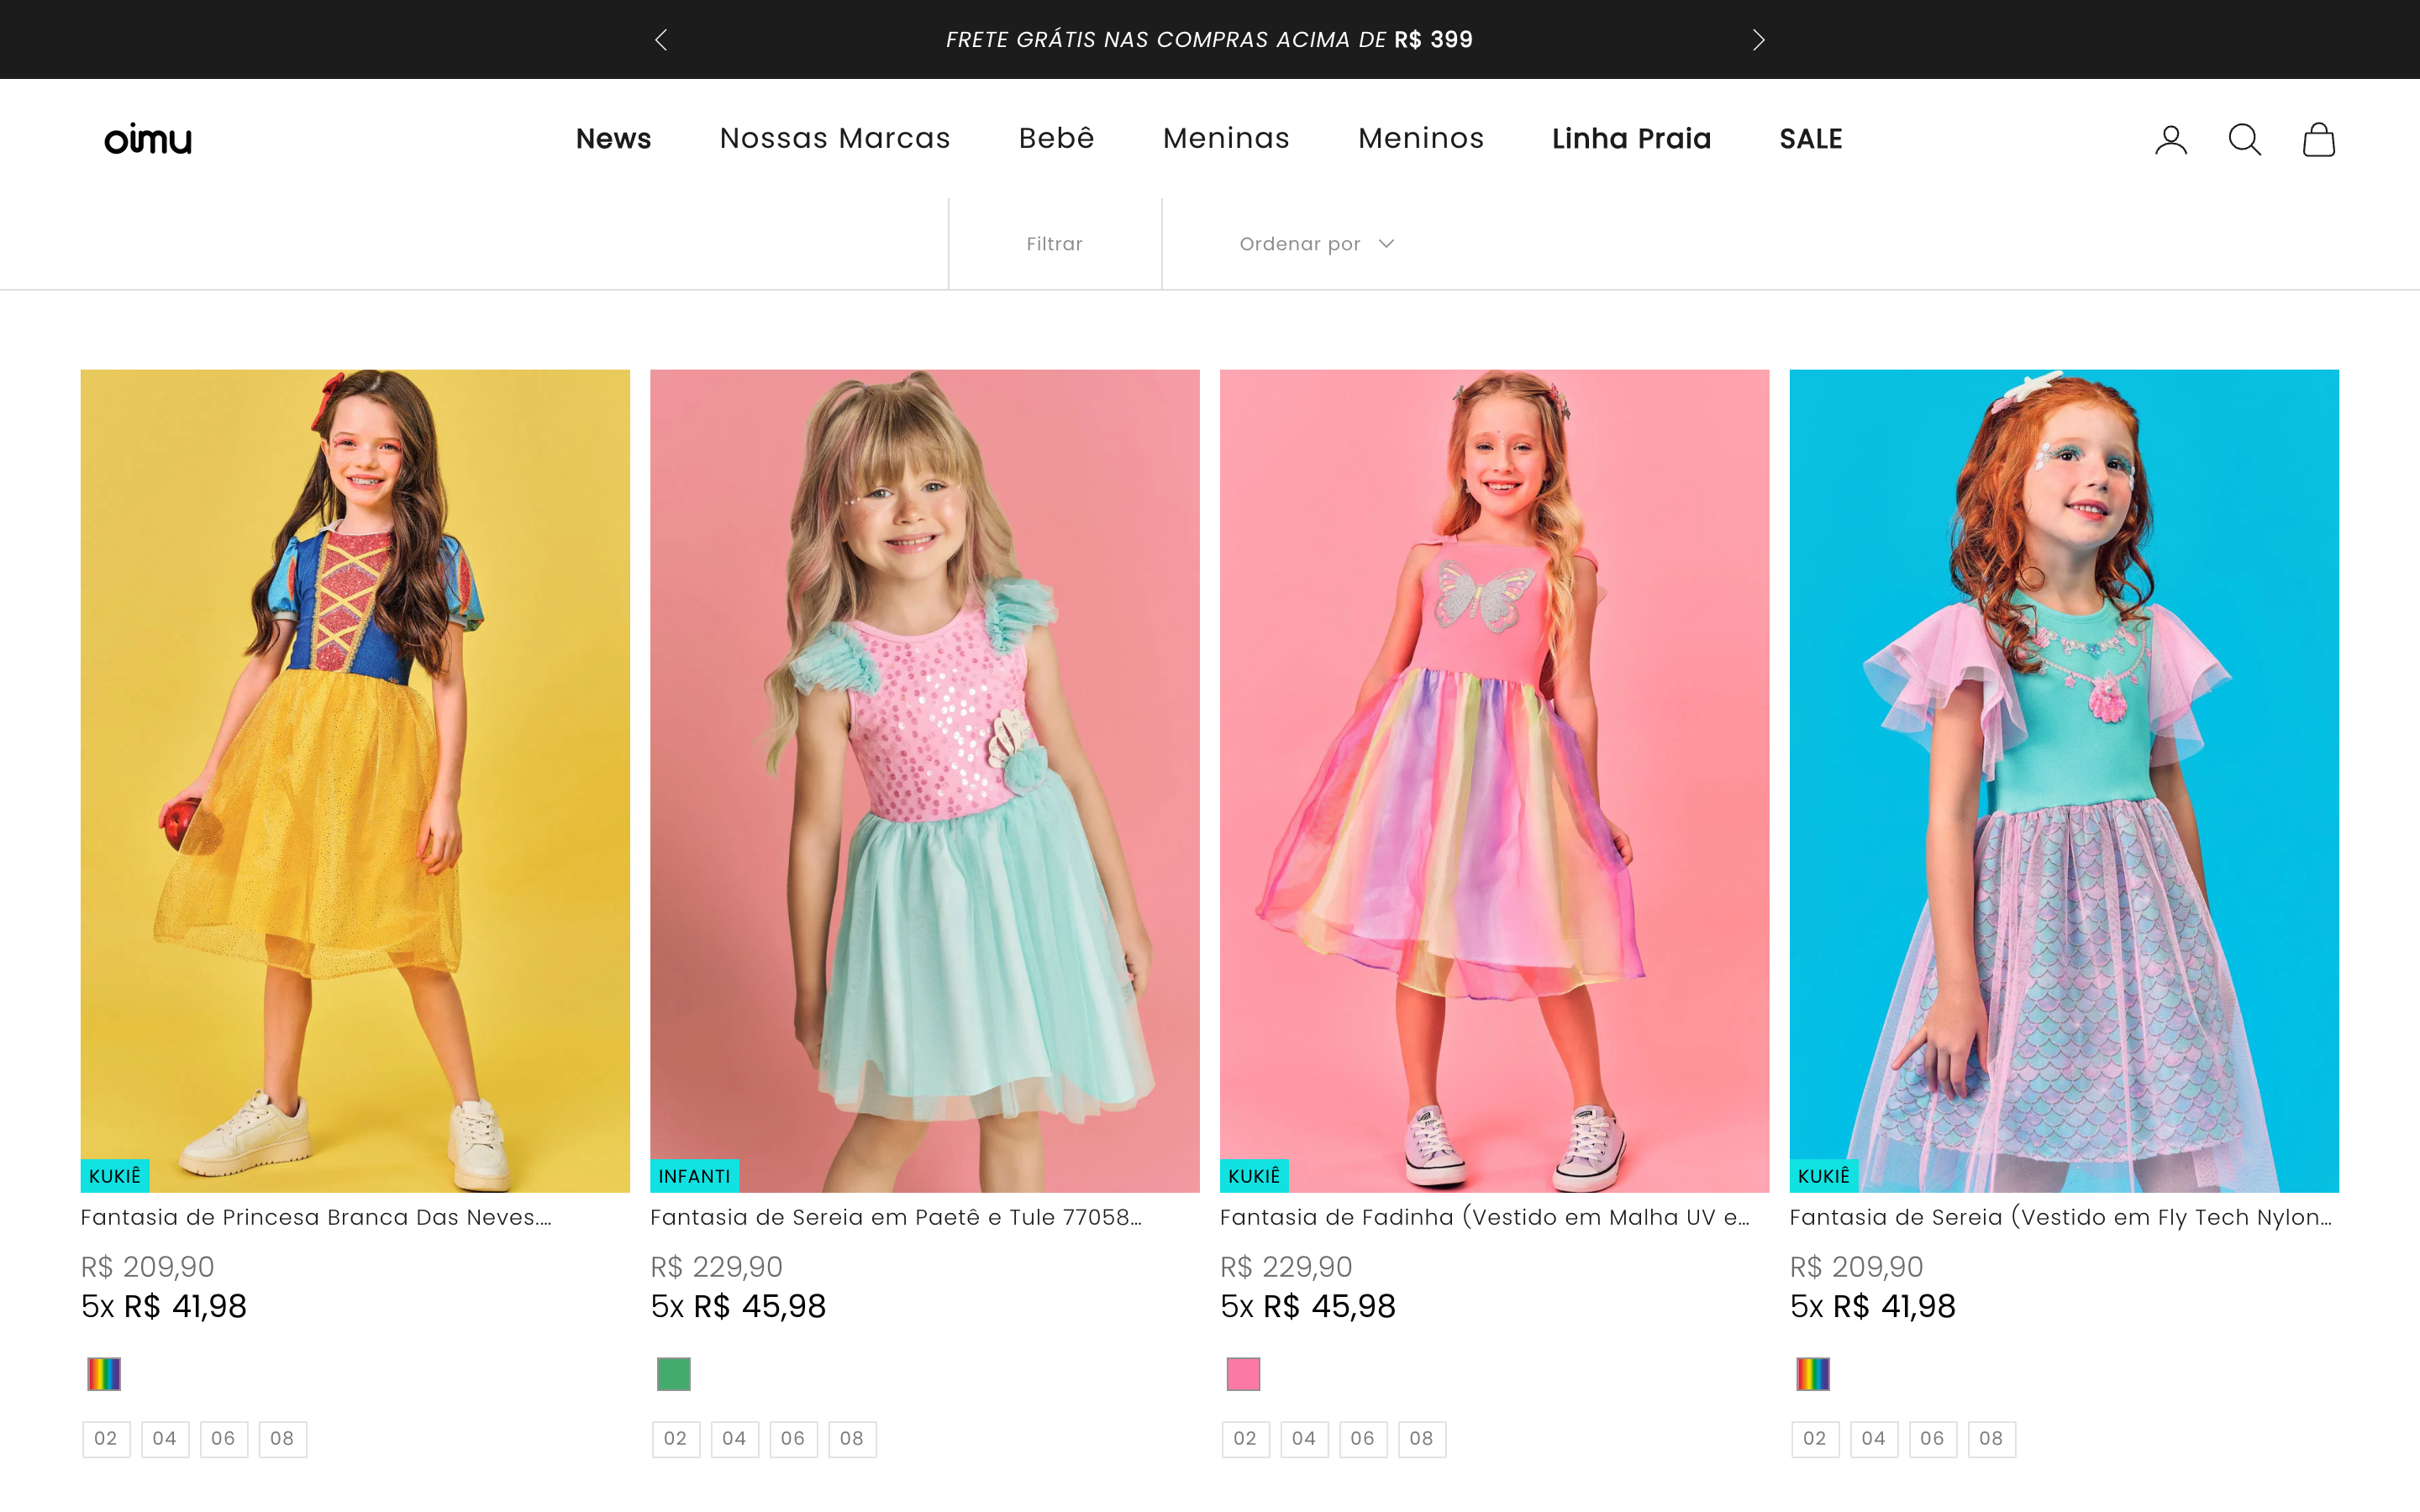Go to previous announcement banner arrow

(661, 40)
